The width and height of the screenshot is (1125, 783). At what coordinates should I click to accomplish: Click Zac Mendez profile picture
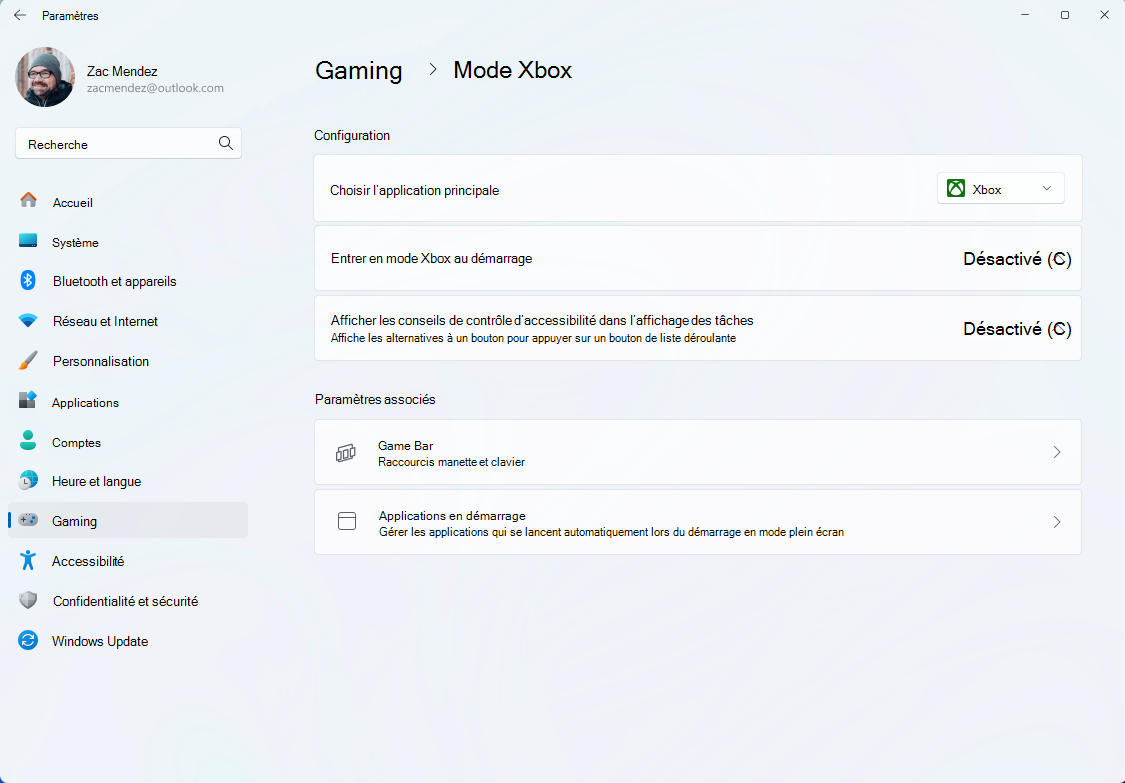pos(44,78)
